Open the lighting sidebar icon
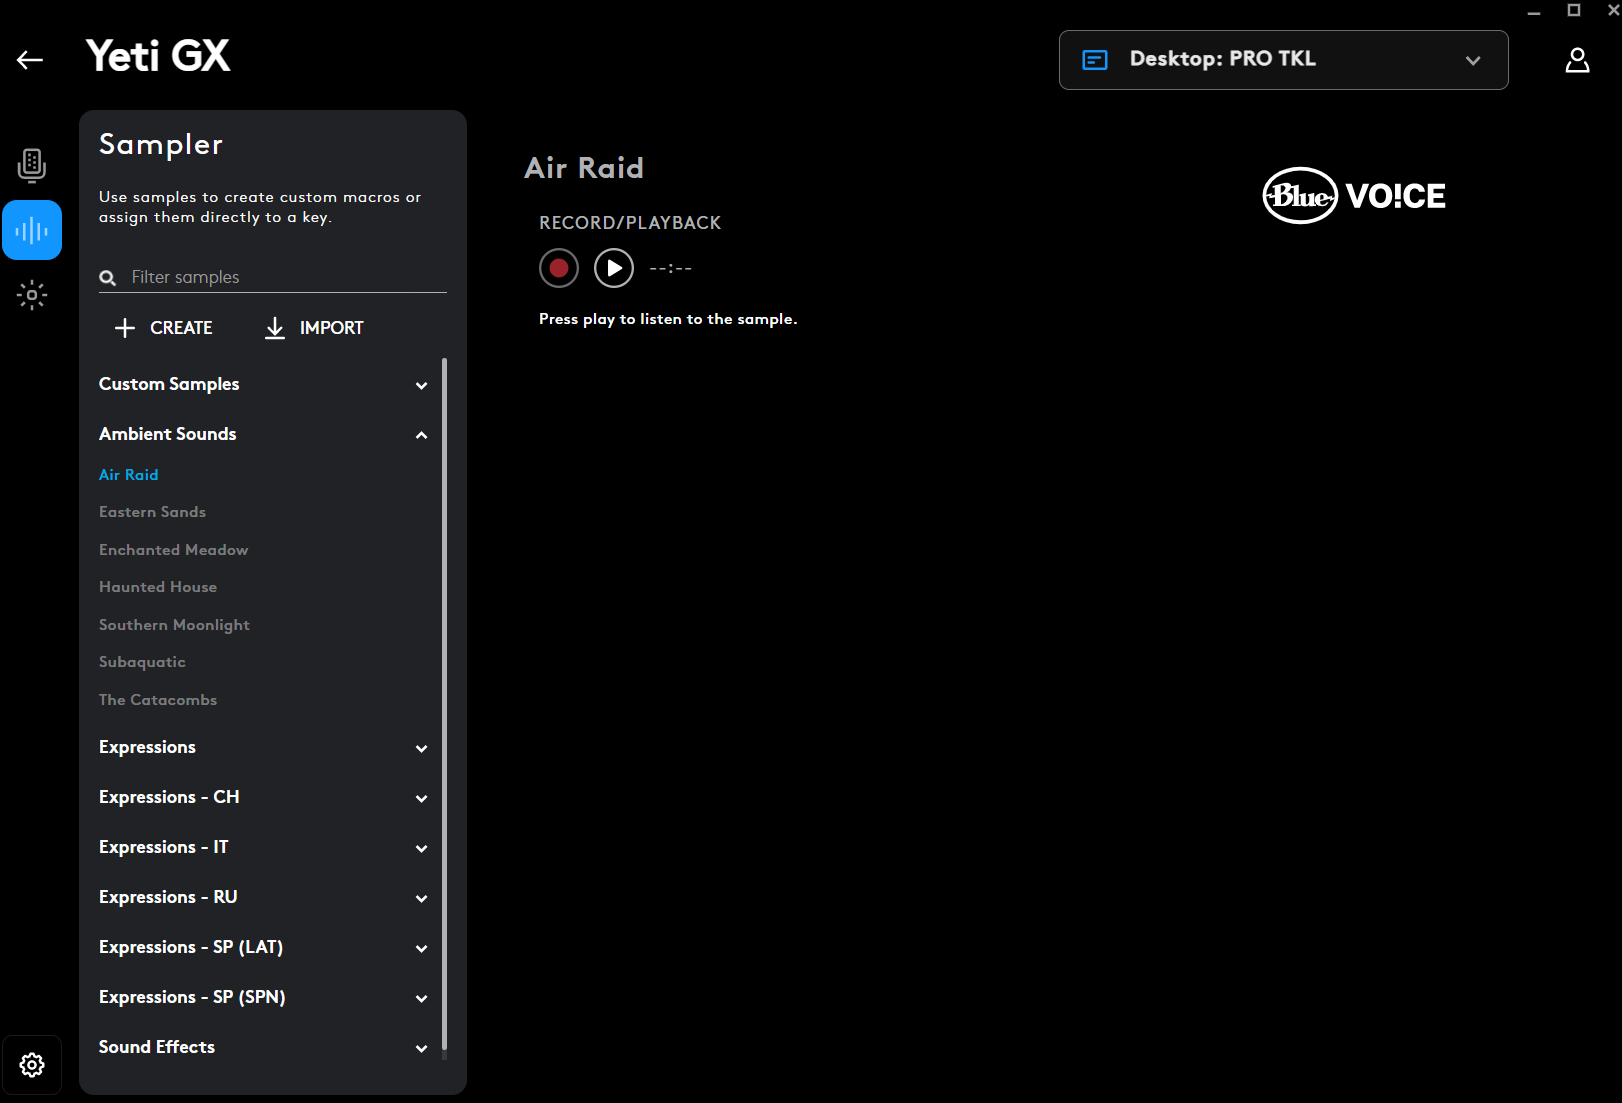 32,295
